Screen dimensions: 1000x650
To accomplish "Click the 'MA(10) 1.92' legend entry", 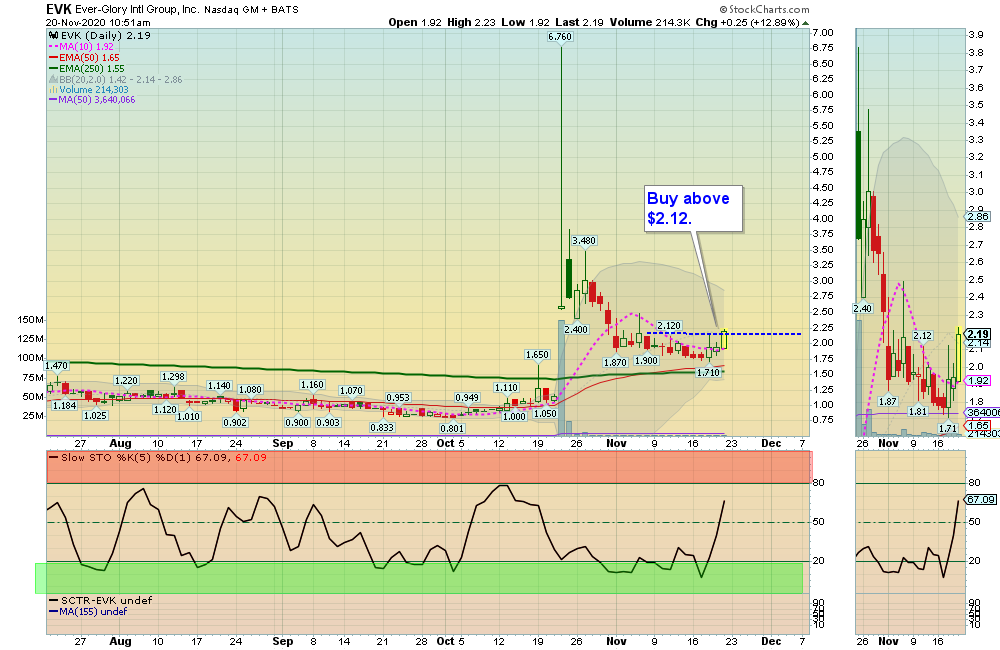I will click(82, 47).
